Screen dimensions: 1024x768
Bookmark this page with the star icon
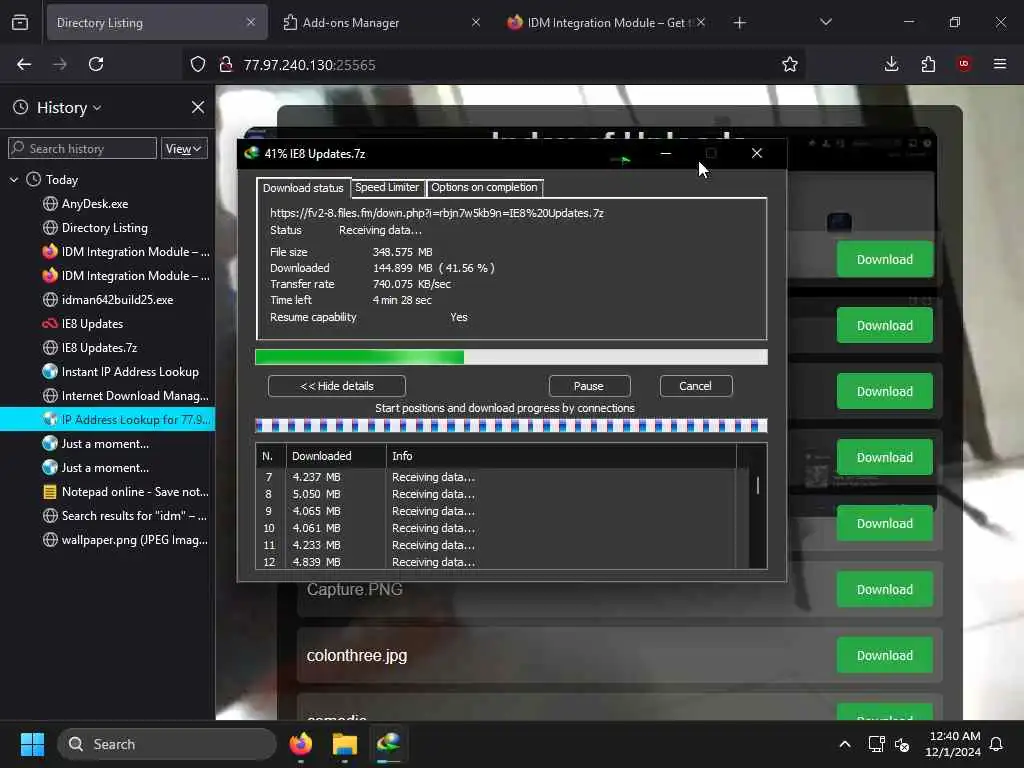click(x=790, y=64)
